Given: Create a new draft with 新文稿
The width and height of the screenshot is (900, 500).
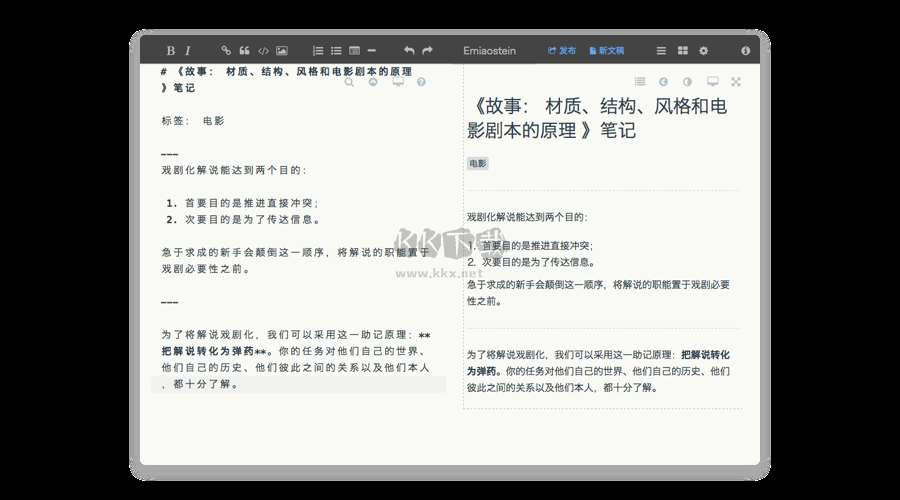Looking at the screenshot, I should pos(606,50).
